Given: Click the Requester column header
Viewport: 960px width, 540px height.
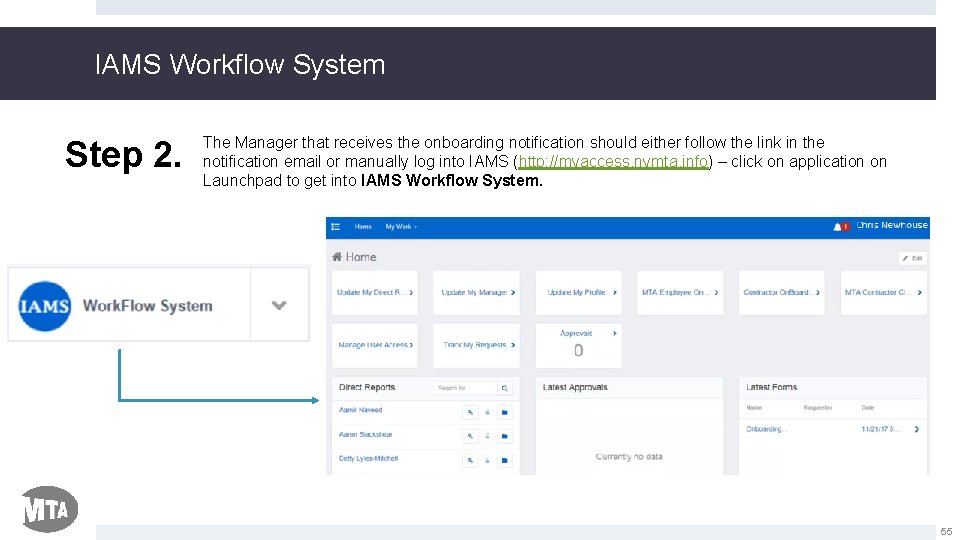Looking at the screenshot, I should (x=818, y=408).
